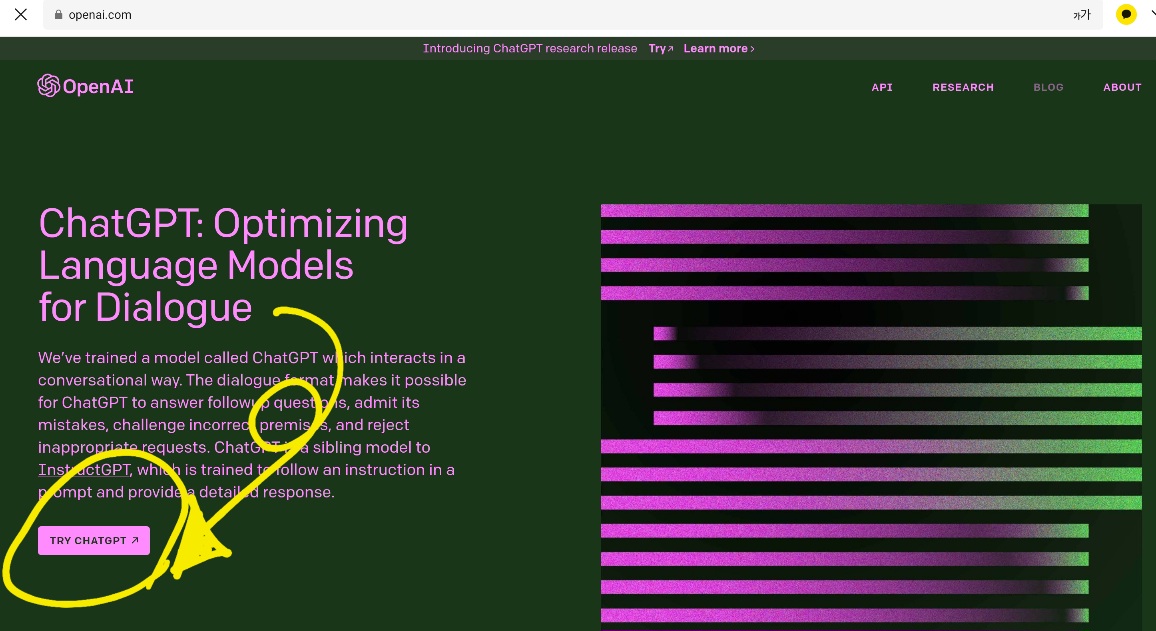Open Learn more link in top banner

(x=719, y=49)
